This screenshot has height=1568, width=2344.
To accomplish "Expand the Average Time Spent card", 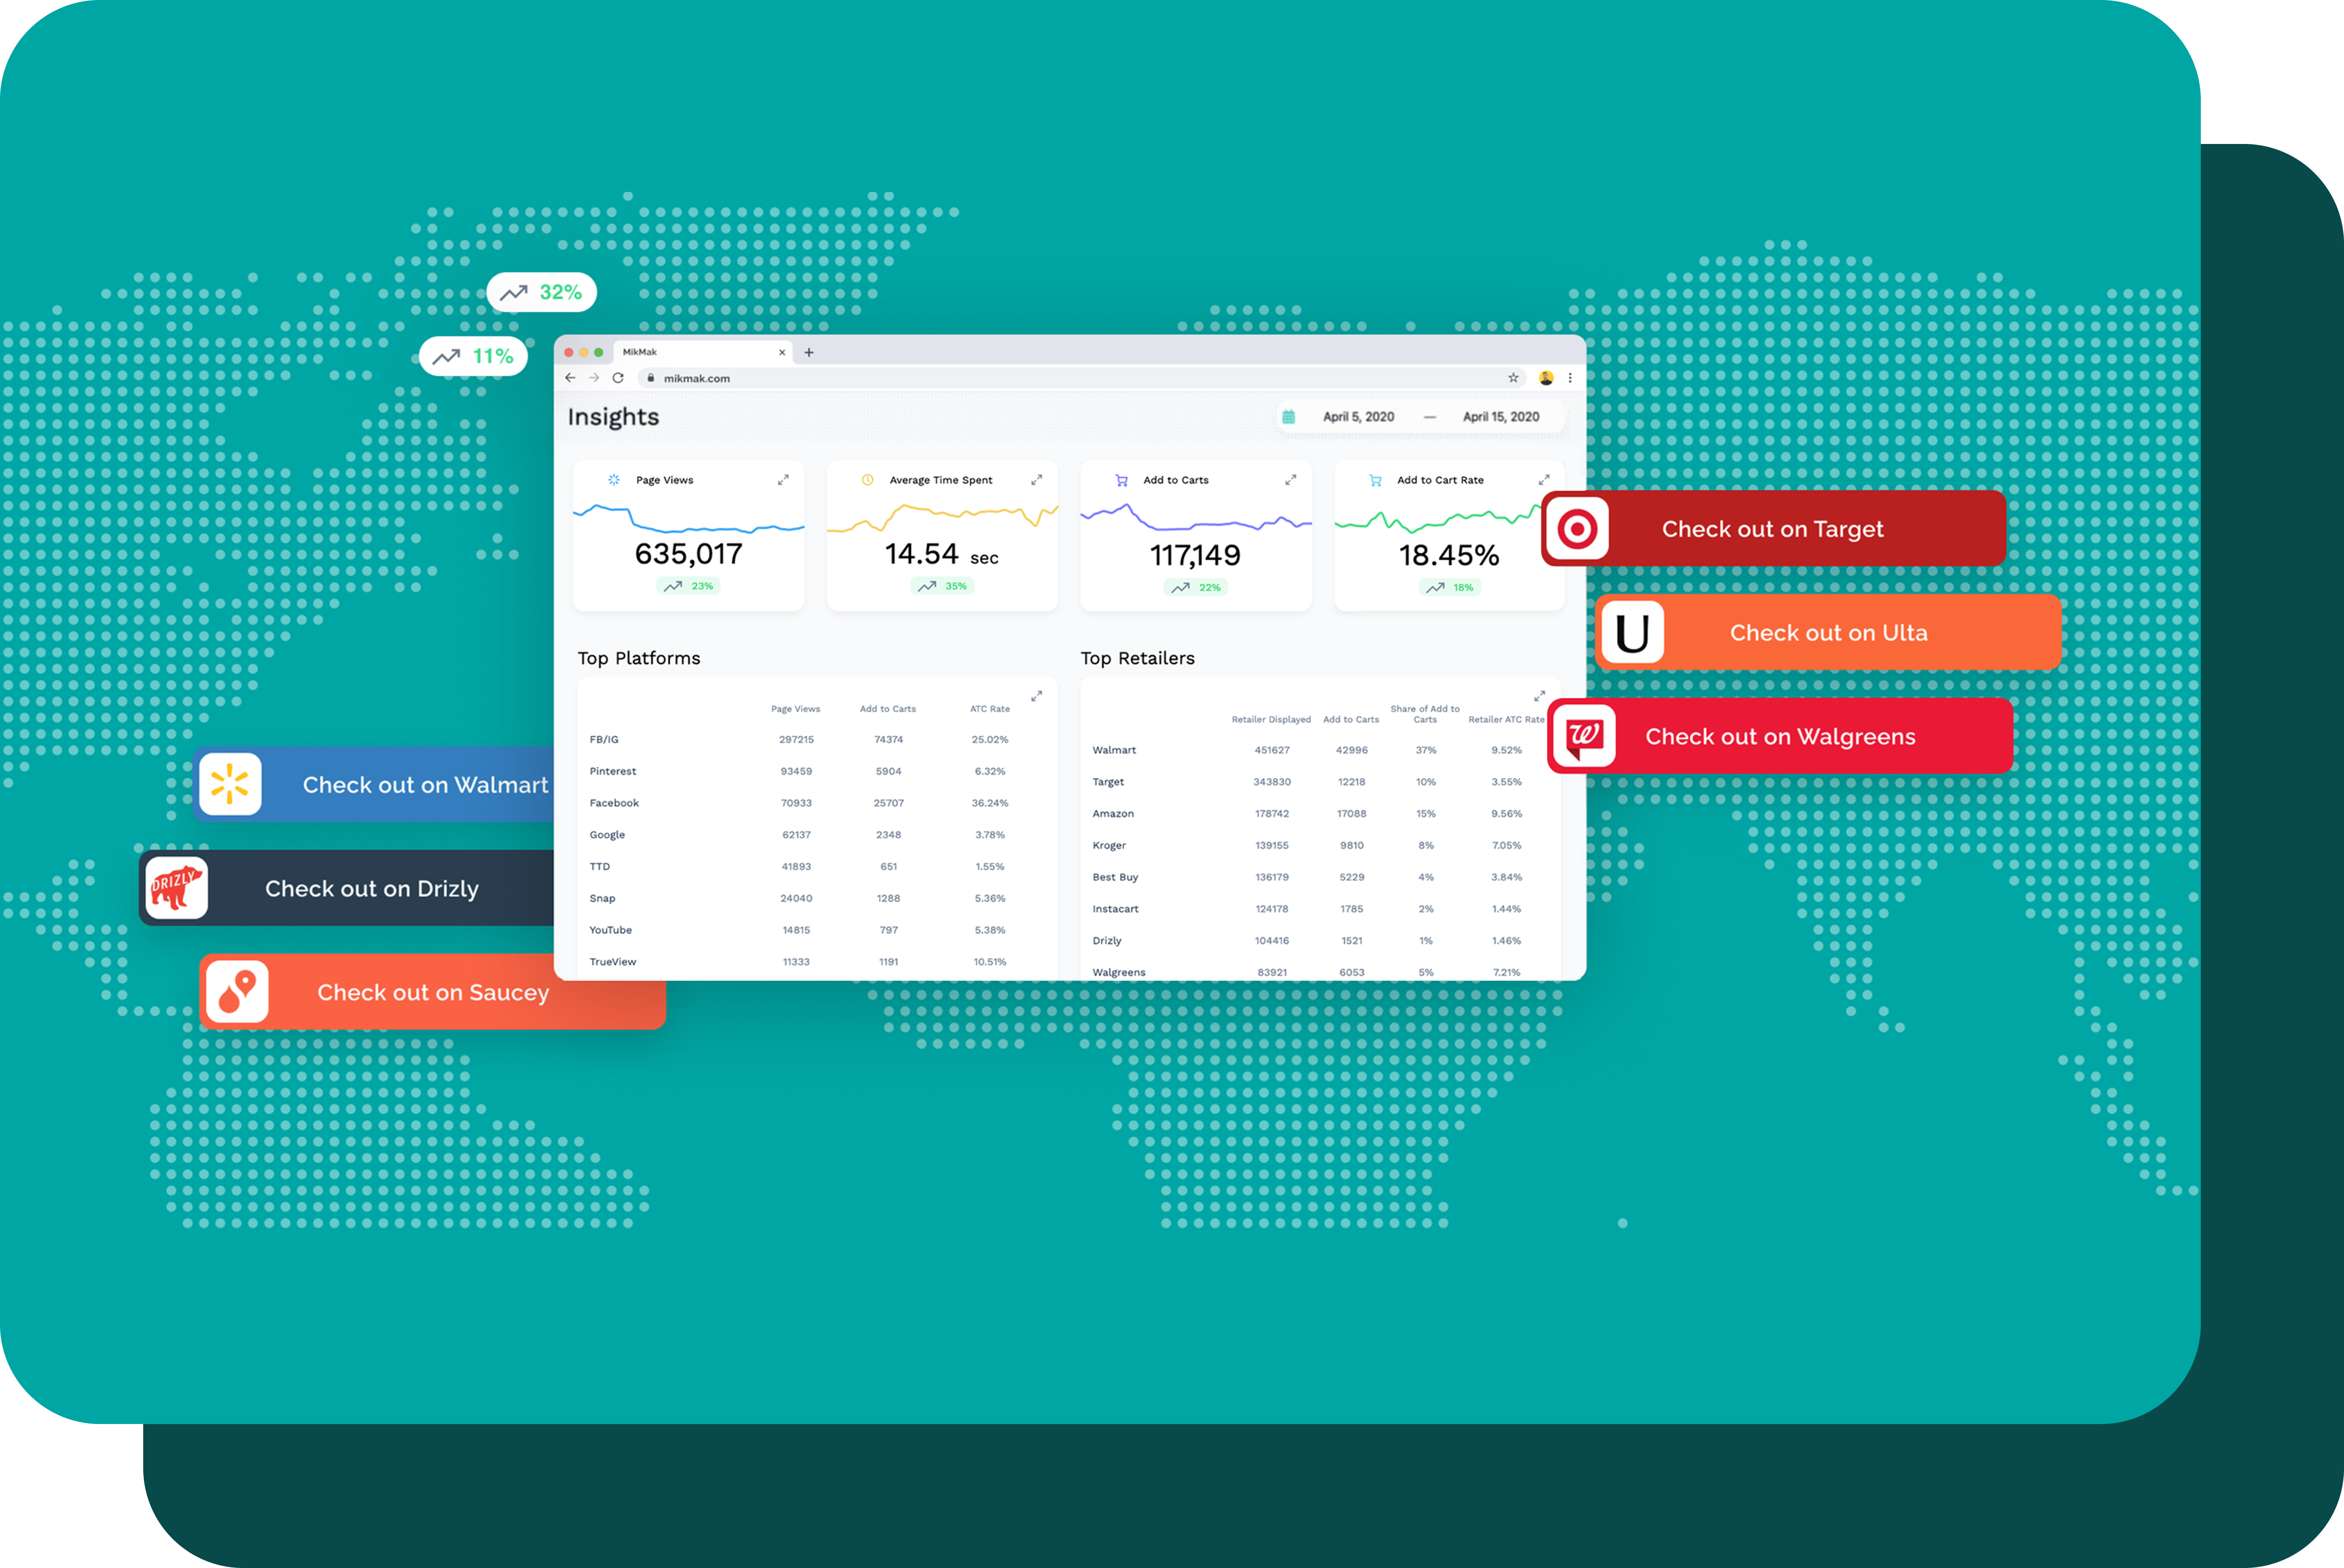I will click(x=1037, y=480).
